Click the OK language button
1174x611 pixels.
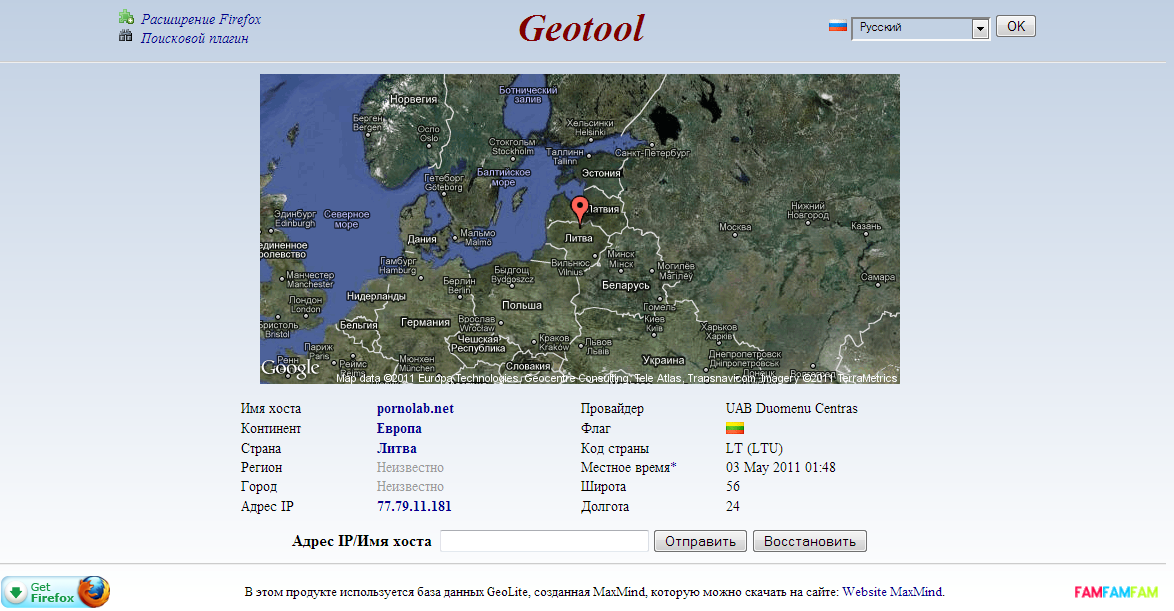click(x=1015, y=26)
